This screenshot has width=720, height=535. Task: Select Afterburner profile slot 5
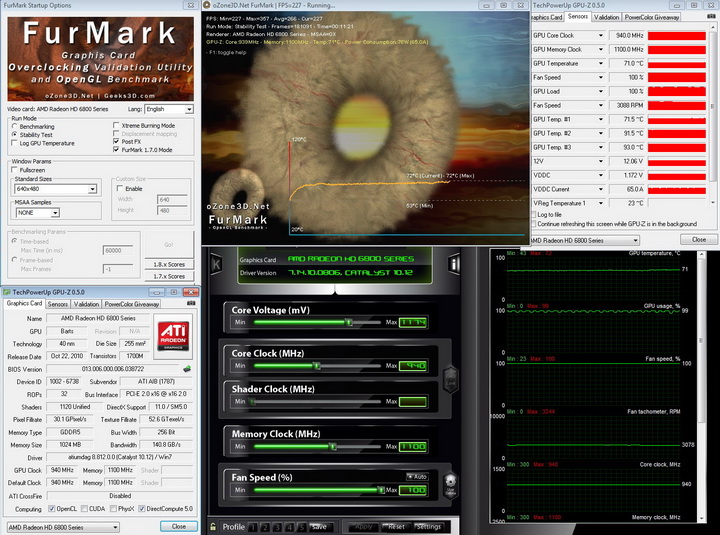301,527
